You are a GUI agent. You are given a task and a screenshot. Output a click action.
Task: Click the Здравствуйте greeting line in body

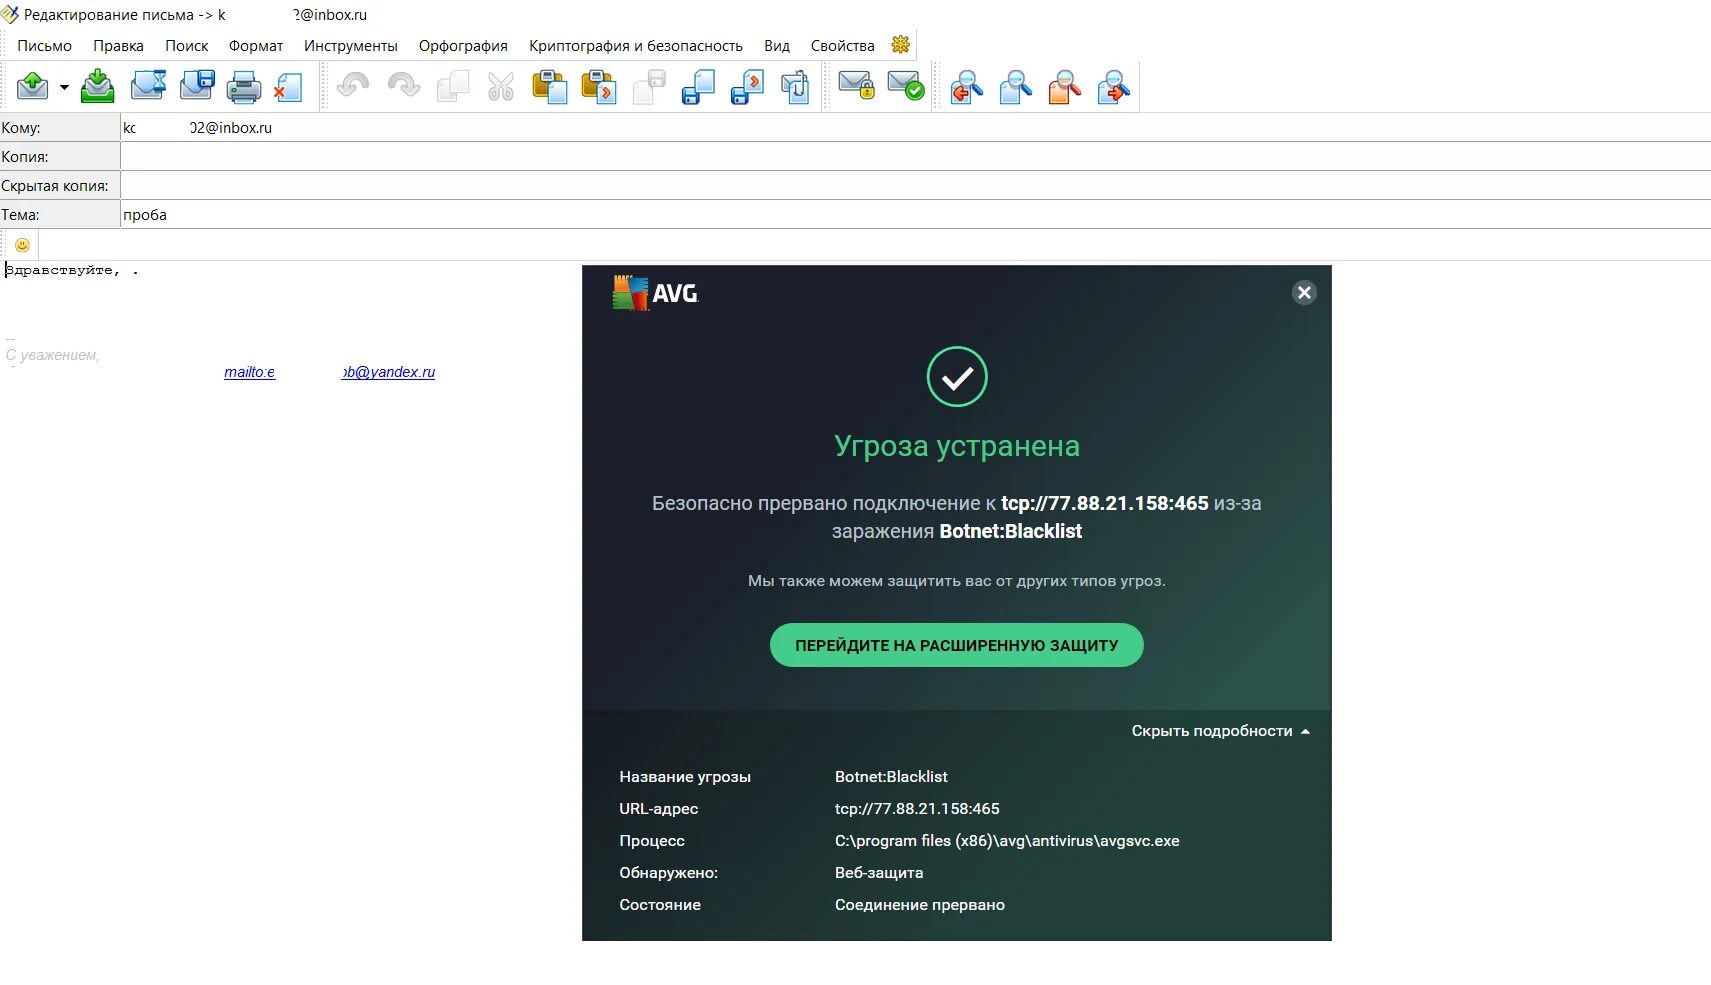72,270
